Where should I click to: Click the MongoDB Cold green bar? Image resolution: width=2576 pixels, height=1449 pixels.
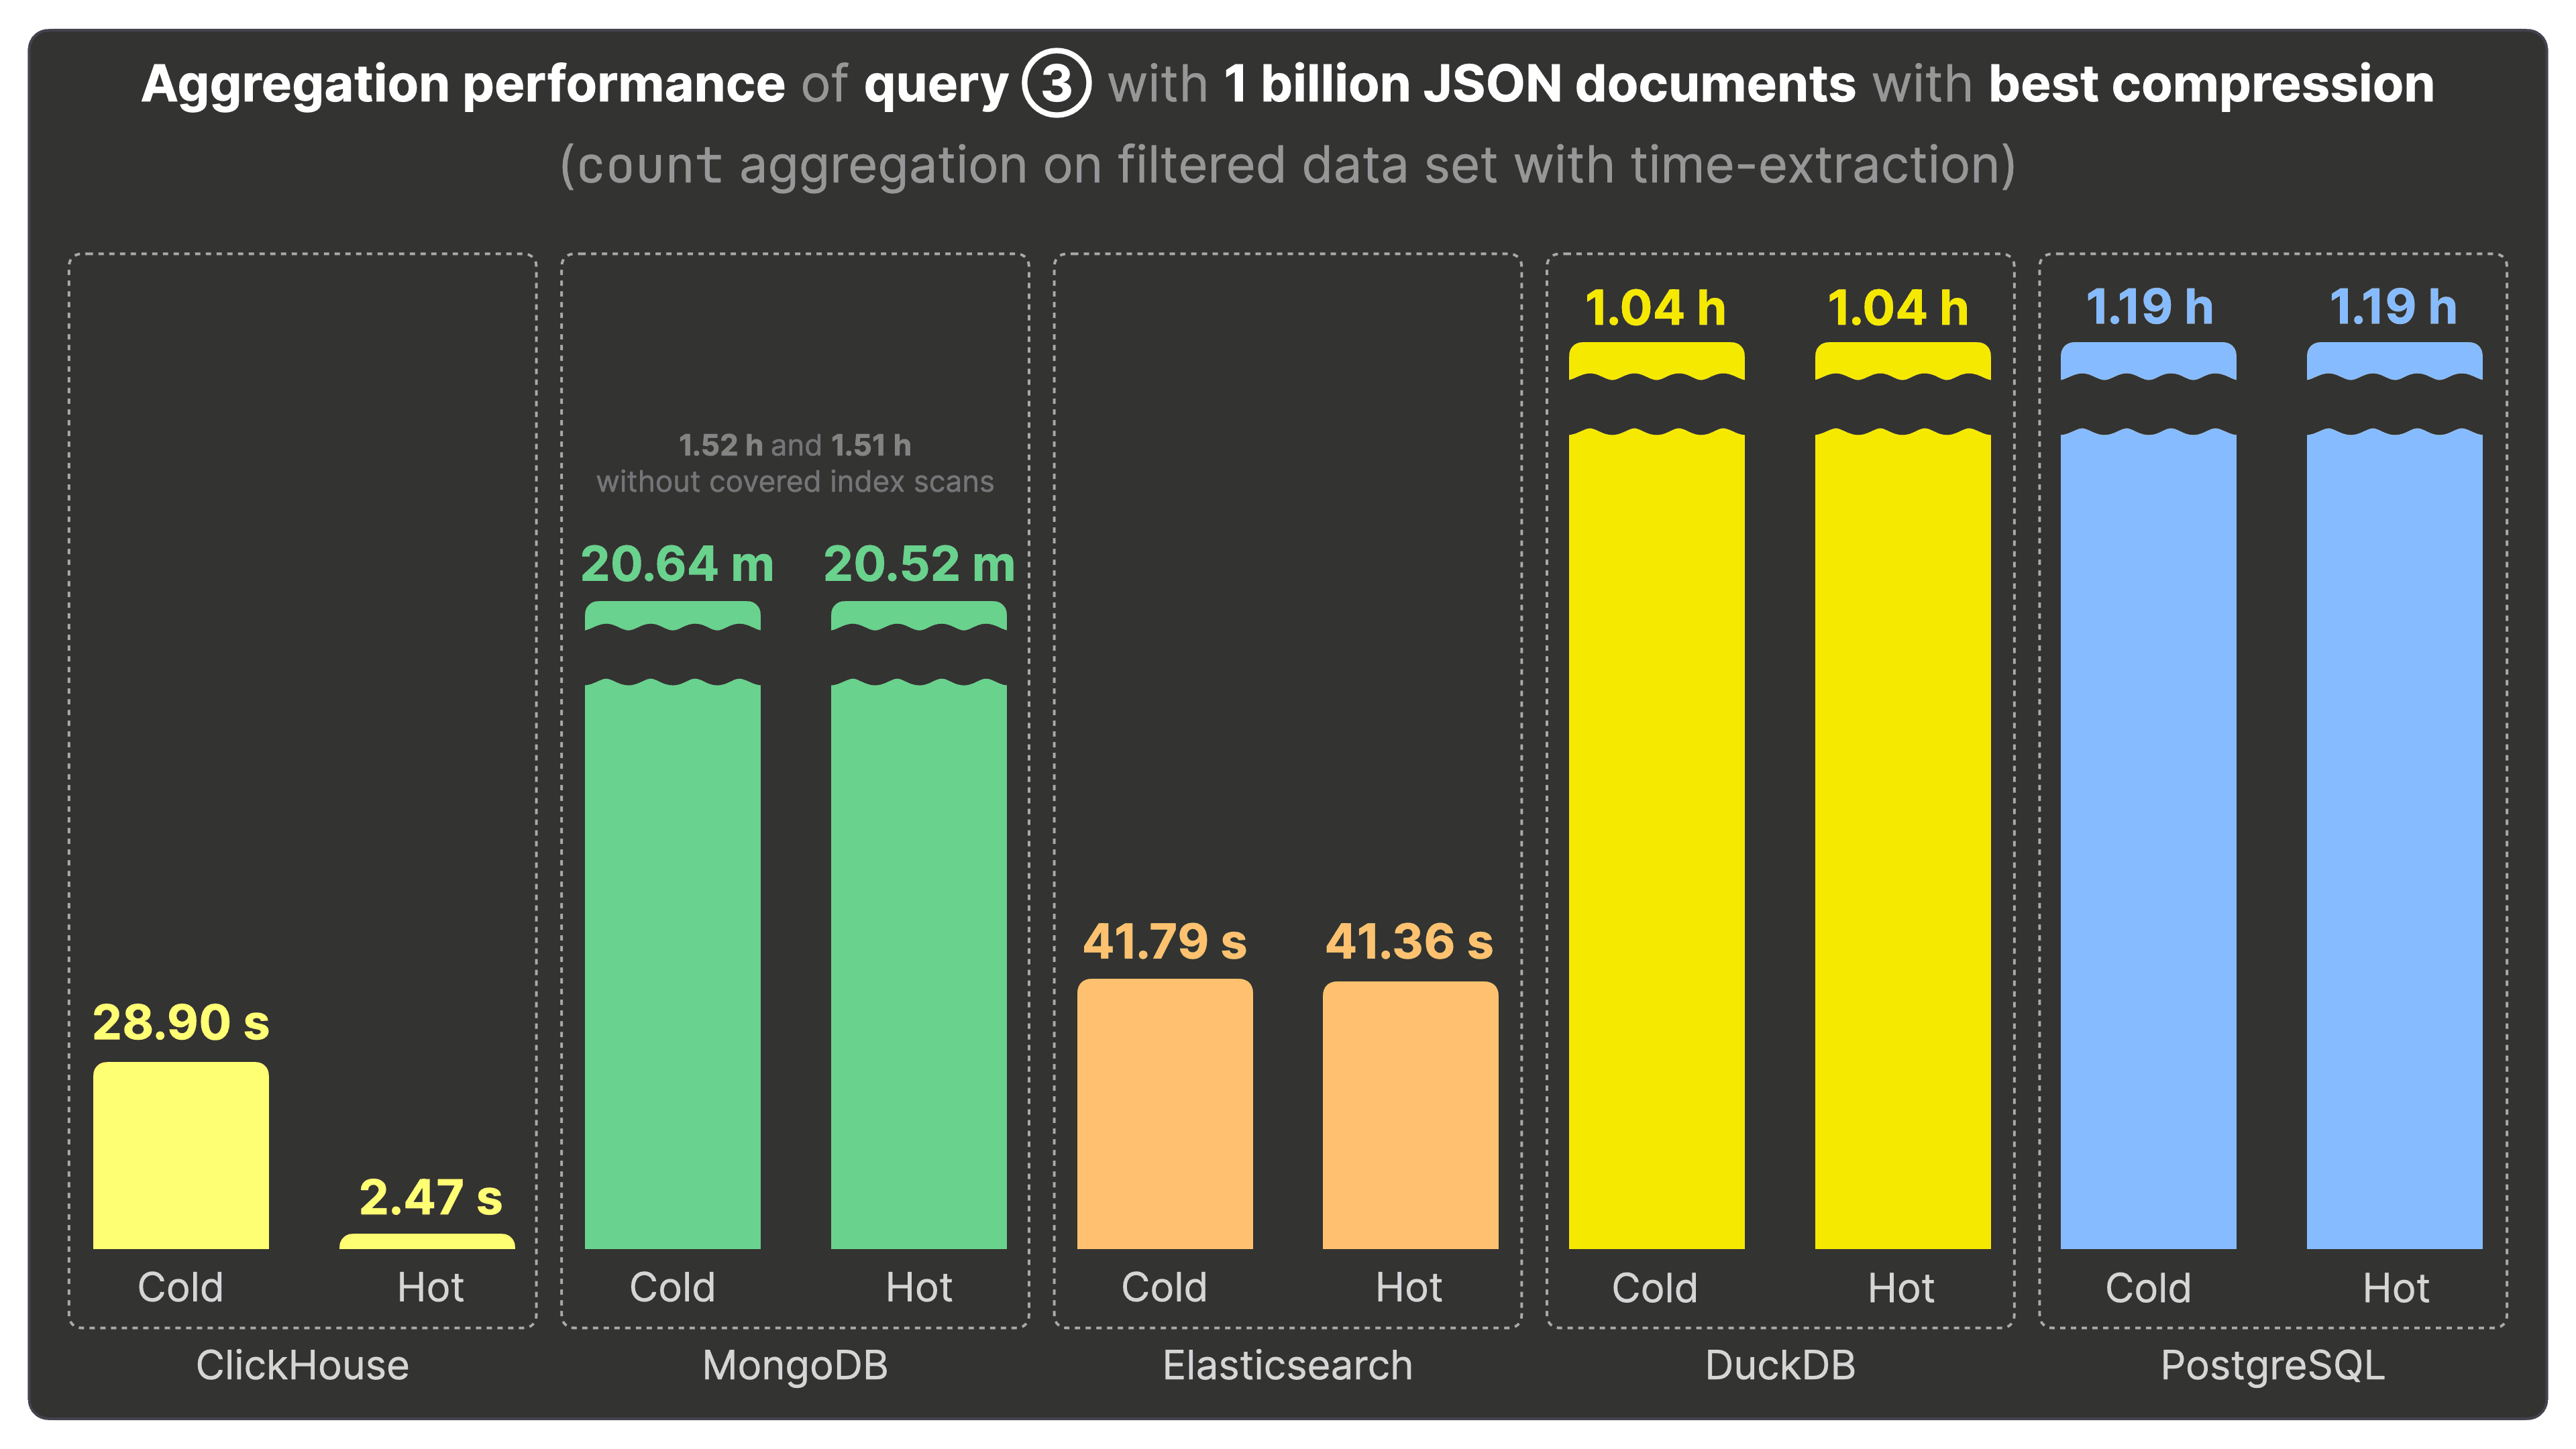672,960
